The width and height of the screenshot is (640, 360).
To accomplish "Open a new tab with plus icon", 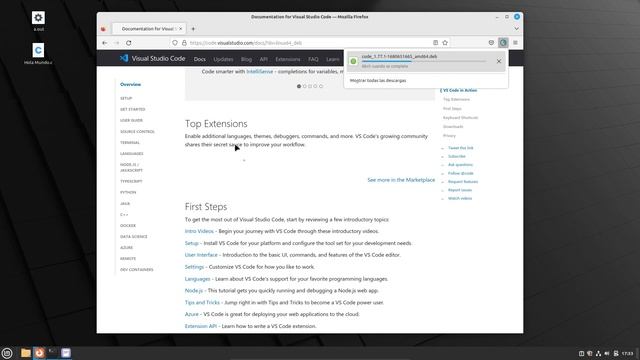I will pyautogui.click(x=193, y=29).
